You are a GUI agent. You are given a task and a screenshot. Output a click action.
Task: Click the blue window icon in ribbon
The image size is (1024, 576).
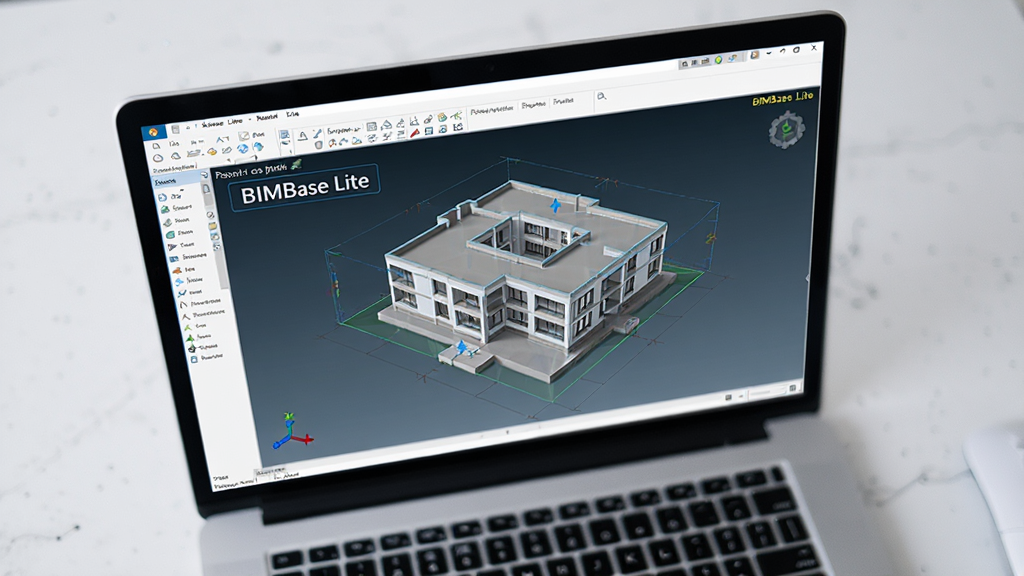click(x=428, y=131)
